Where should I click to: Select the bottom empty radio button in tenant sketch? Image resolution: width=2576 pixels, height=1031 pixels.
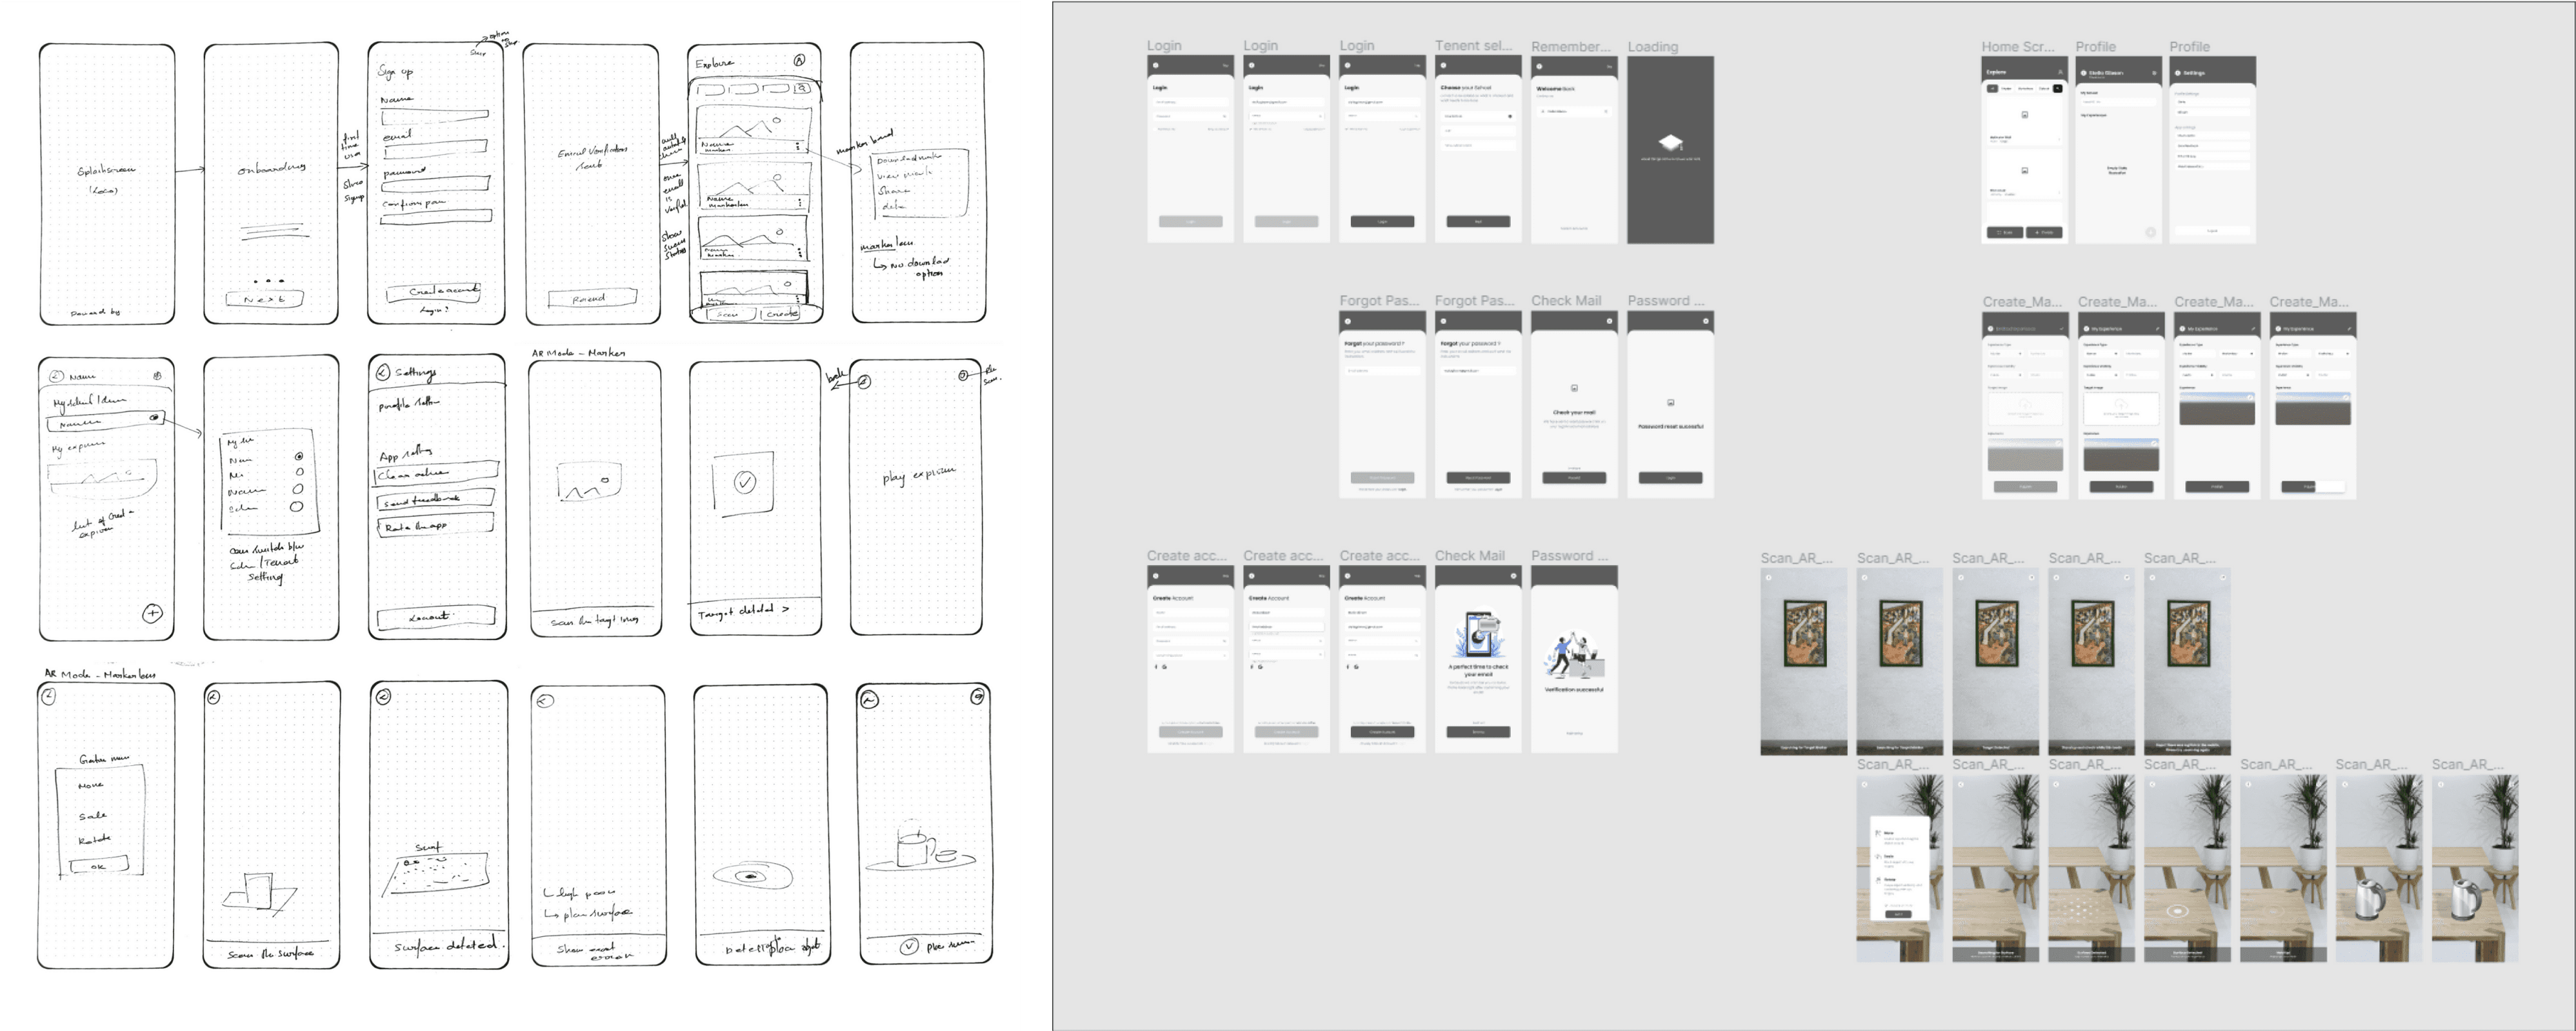tap(296, 507)
